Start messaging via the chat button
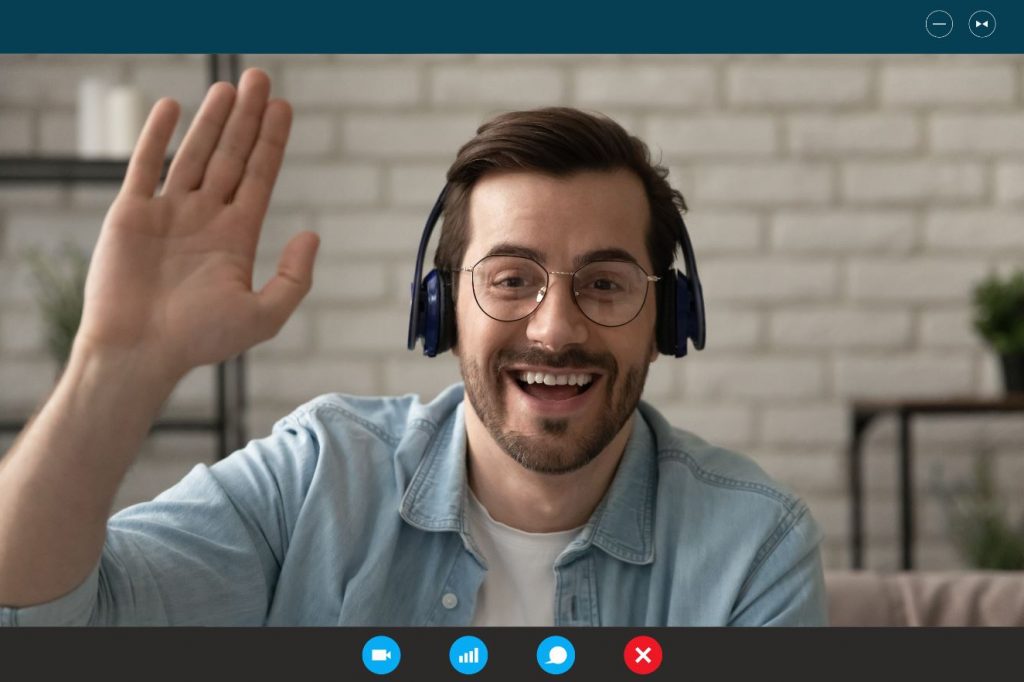 click(x=556, y=655)
